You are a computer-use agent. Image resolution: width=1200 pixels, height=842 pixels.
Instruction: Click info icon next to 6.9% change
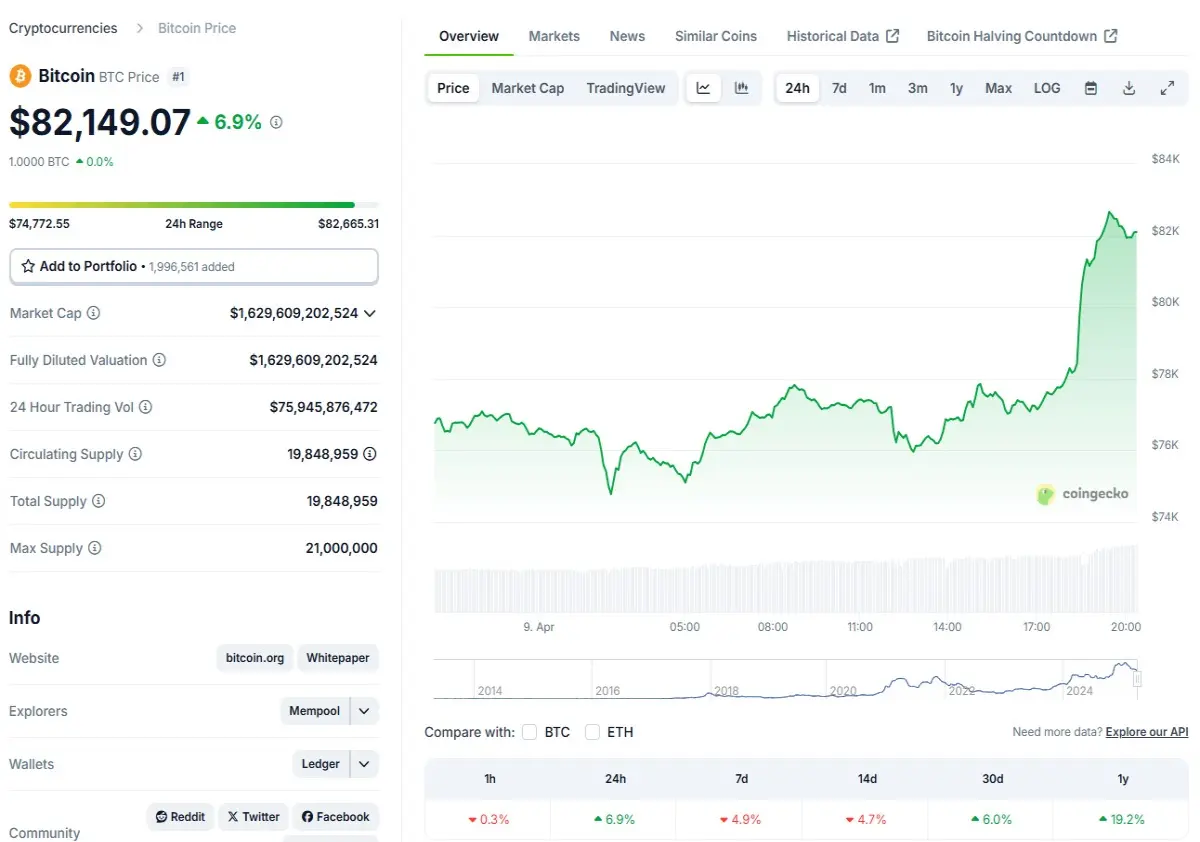point(276,122)
